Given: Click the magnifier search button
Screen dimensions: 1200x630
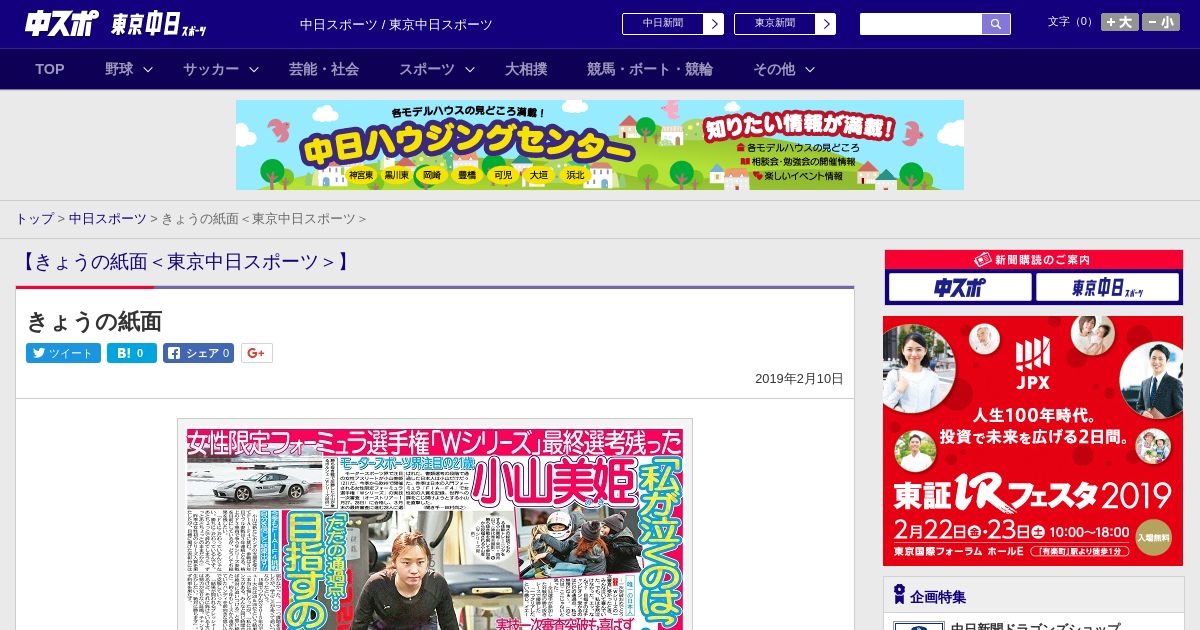Looking at the screenshot, I should pos(996,24).
